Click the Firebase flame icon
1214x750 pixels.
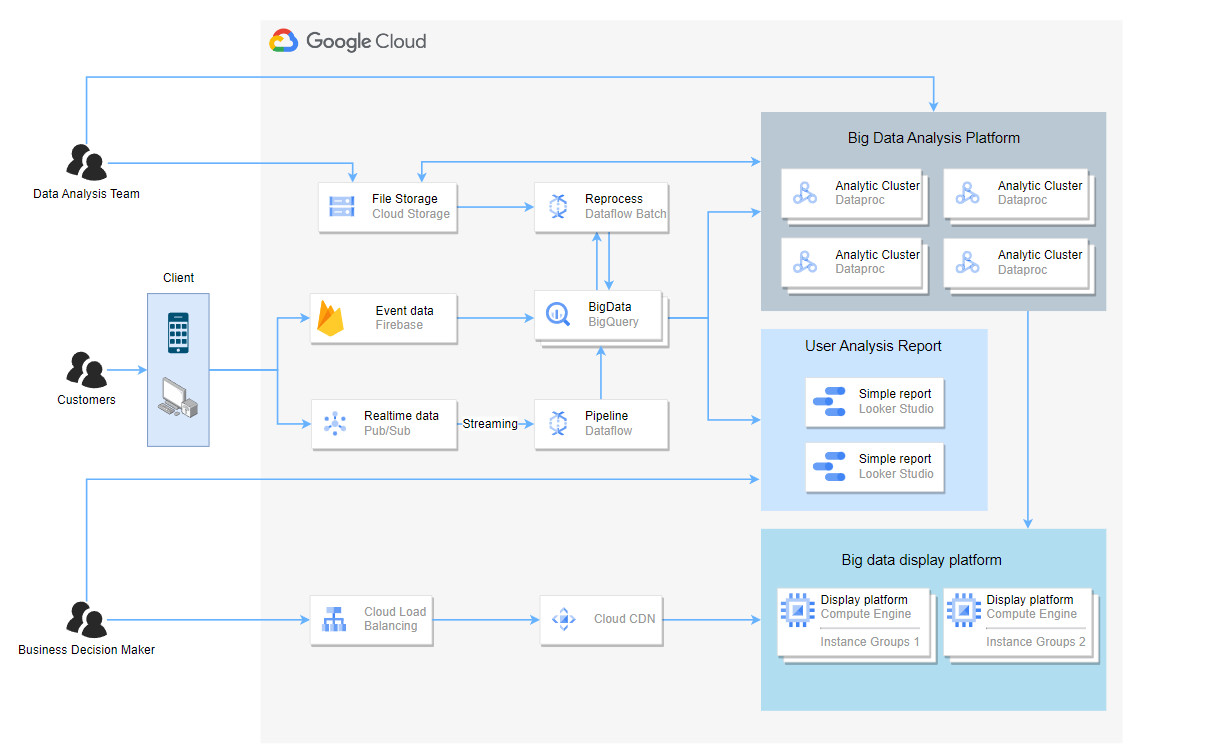330,318
